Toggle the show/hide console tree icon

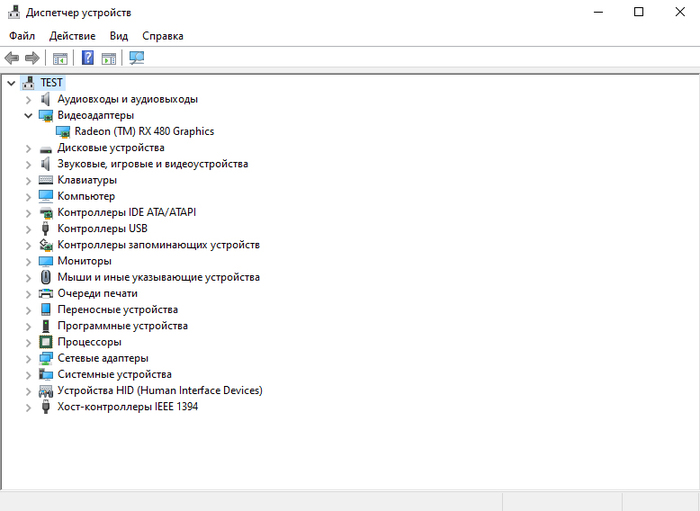point(60,58)
